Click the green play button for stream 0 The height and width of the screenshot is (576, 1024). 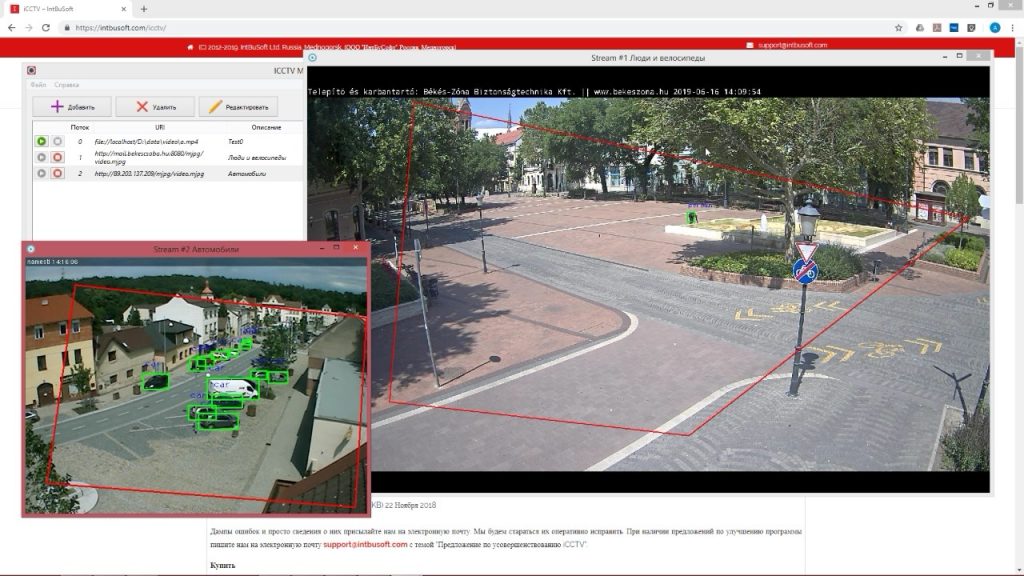(x=42, y=142)
